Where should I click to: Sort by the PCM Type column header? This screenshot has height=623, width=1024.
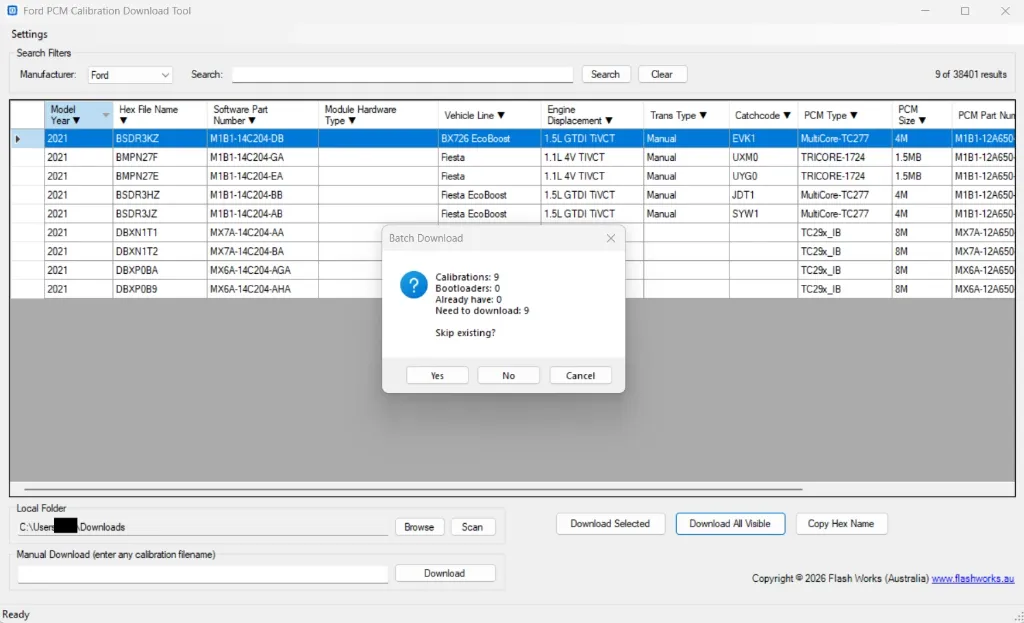click(x=830, y=115)
